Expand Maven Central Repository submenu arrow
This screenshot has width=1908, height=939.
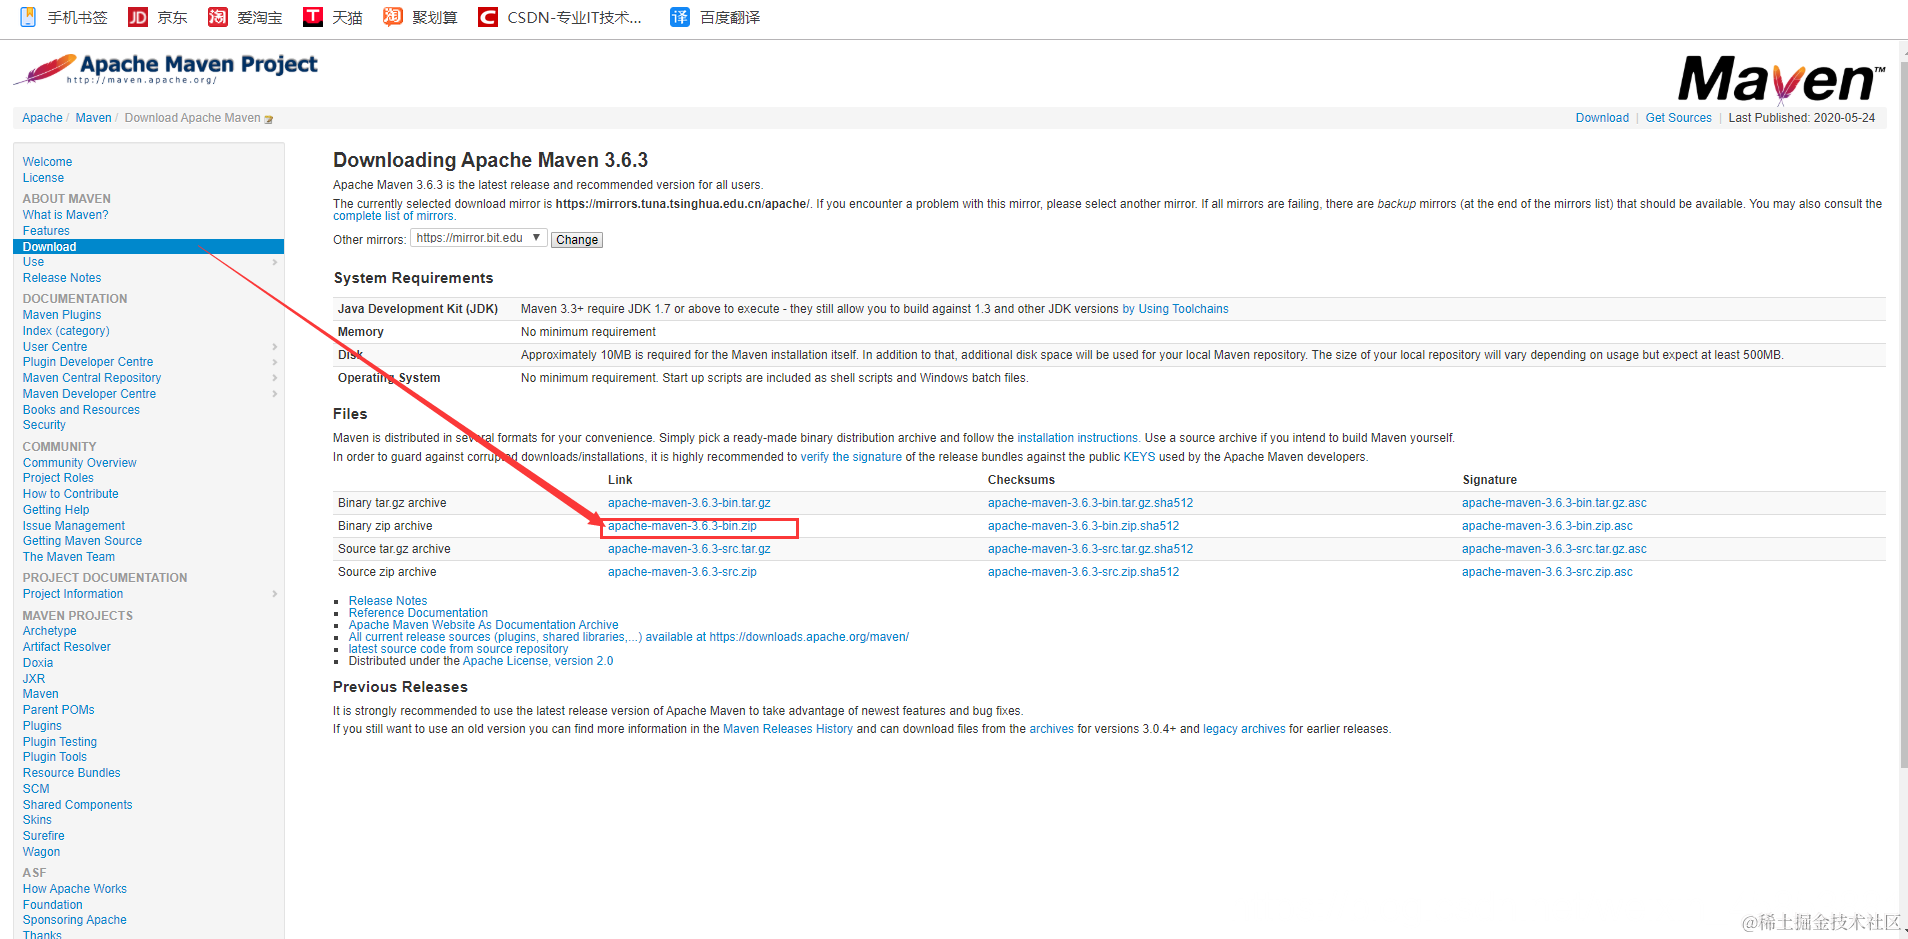(x=275, y=378)
